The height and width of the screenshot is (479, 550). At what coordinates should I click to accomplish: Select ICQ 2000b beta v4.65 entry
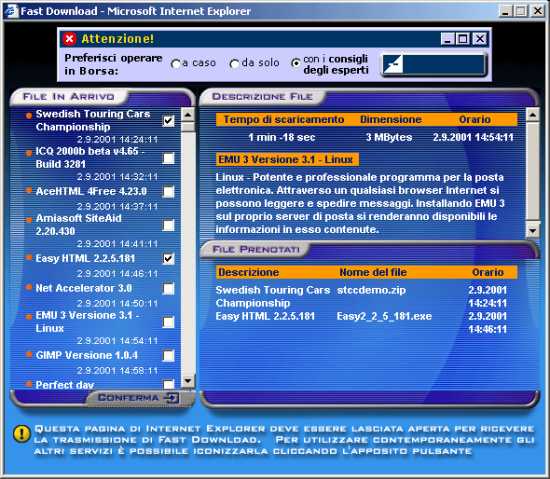(90, 158)
